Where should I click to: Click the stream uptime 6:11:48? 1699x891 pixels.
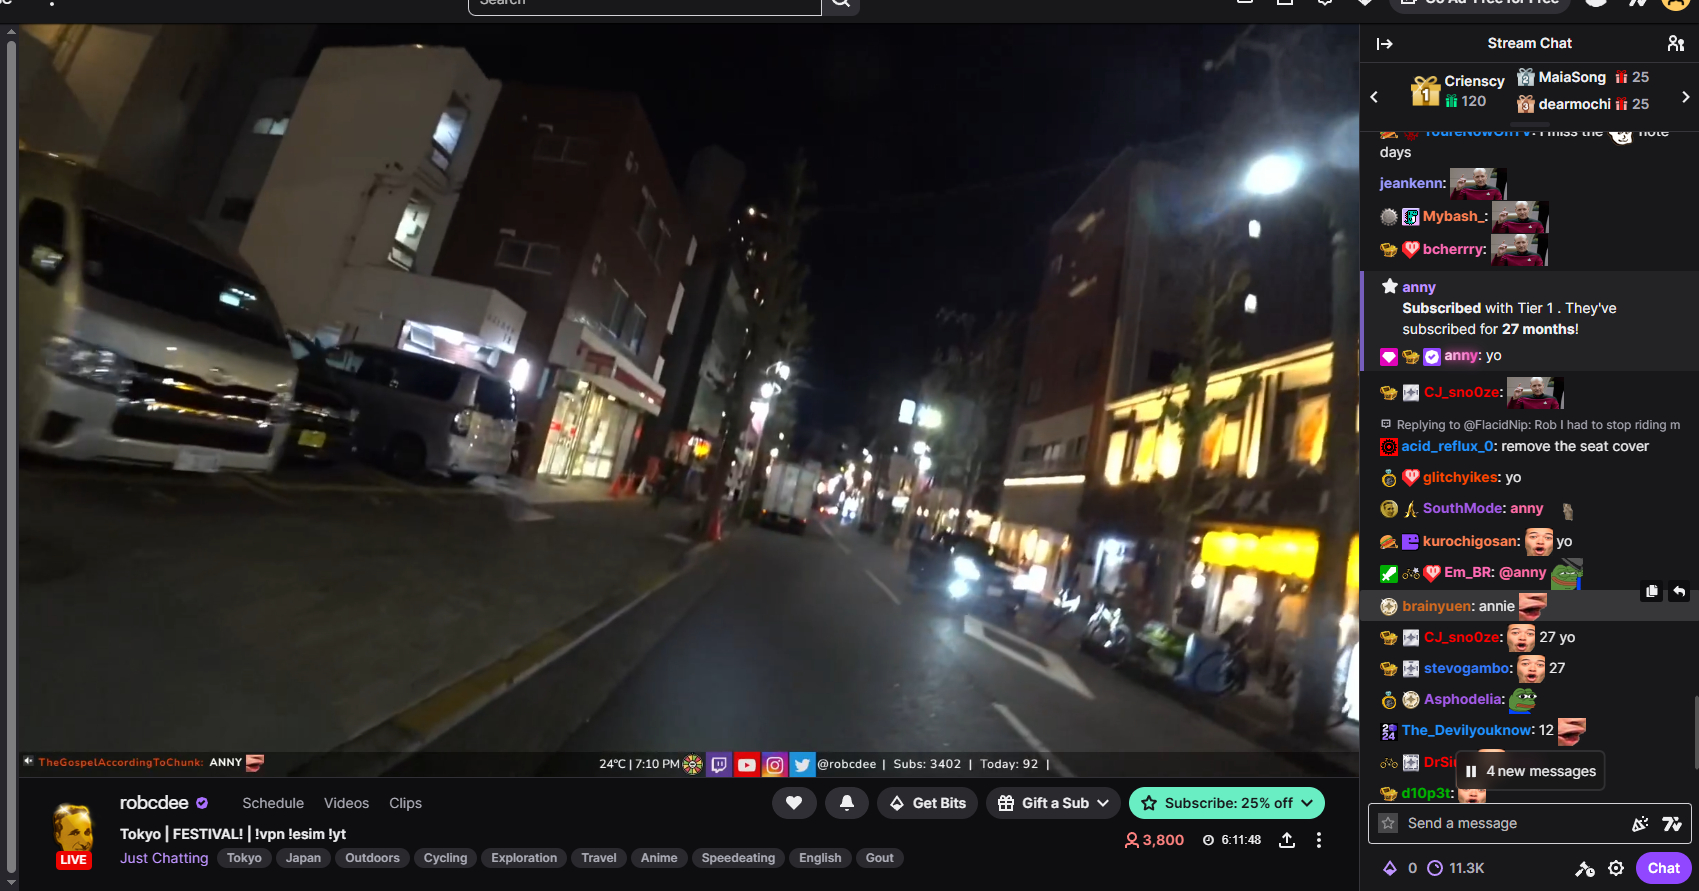[x=1231, y=840]
